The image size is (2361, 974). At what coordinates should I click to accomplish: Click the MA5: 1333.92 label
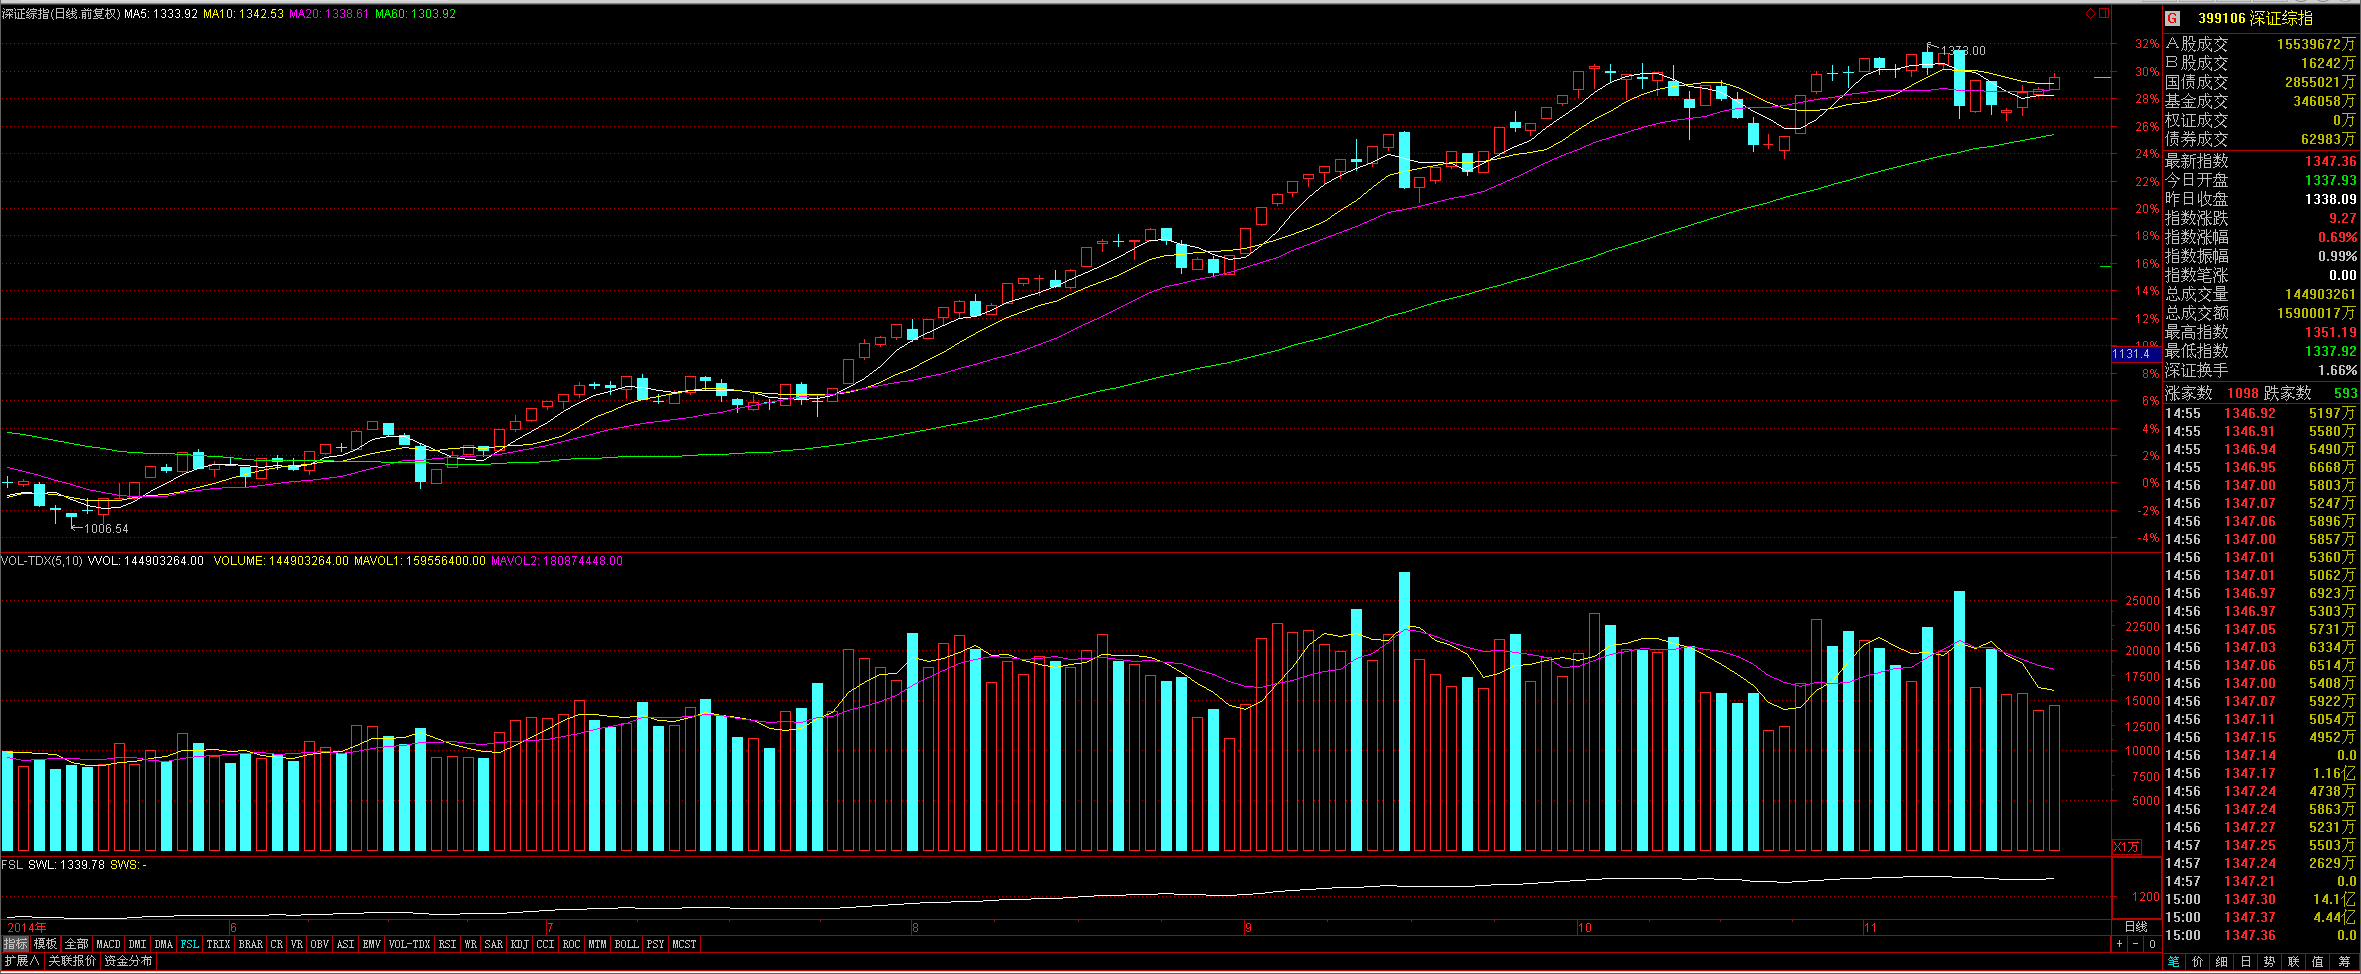pos(161,14)
